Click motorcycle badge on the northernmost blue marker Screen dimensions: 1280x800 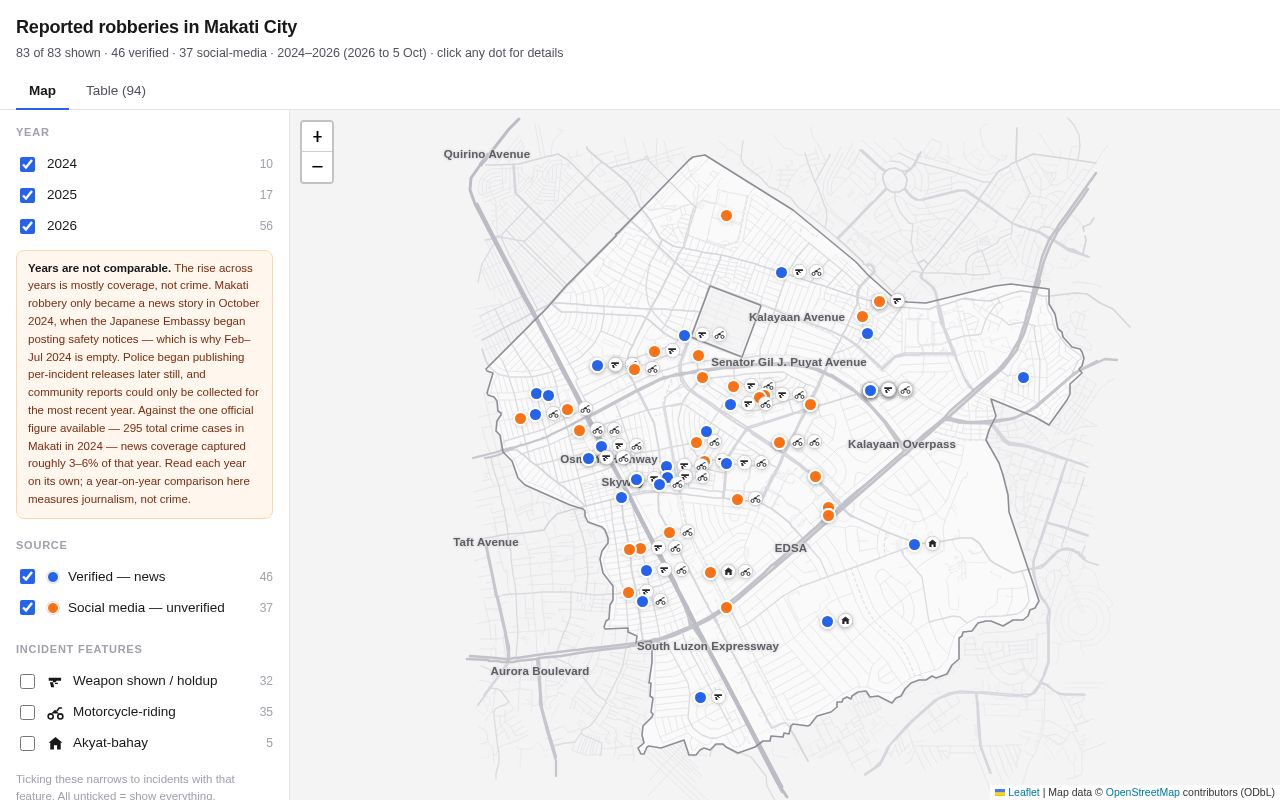point(816,272)
